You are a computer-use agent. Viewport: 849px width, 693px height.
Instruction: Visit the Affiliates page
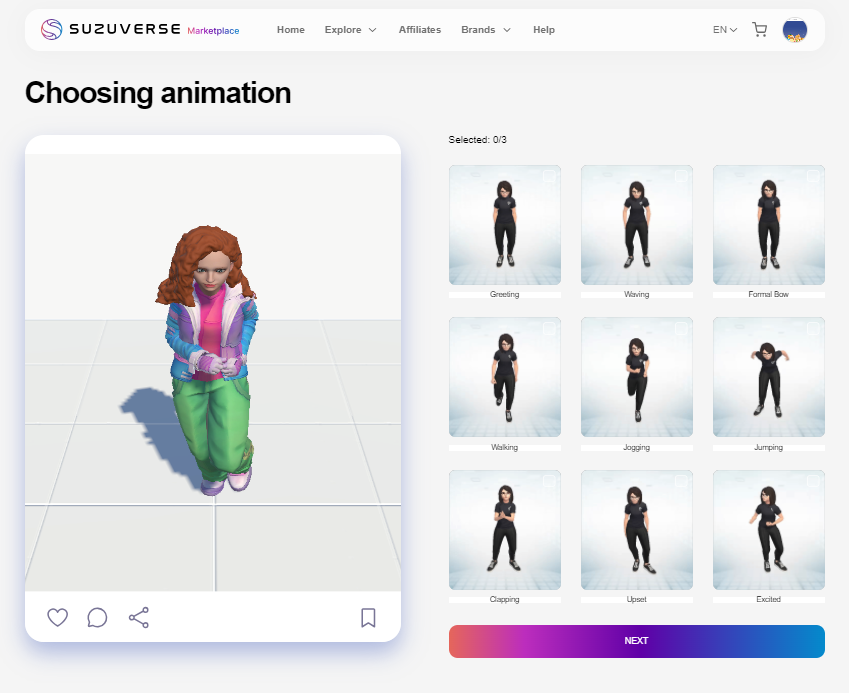(x=419, y=29)
